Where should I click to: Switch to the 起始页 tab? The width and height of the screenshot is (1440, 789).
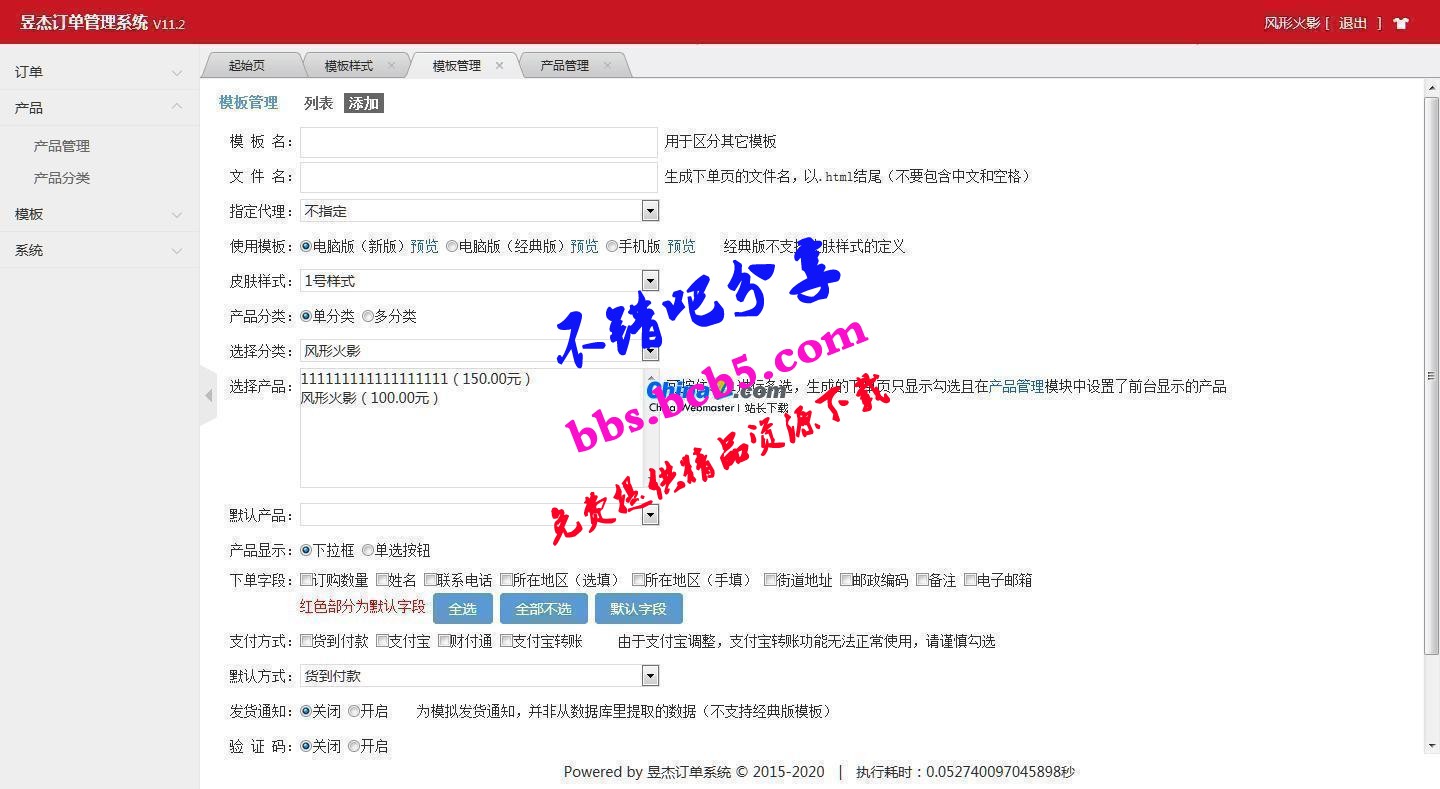[x=247, y=65]
